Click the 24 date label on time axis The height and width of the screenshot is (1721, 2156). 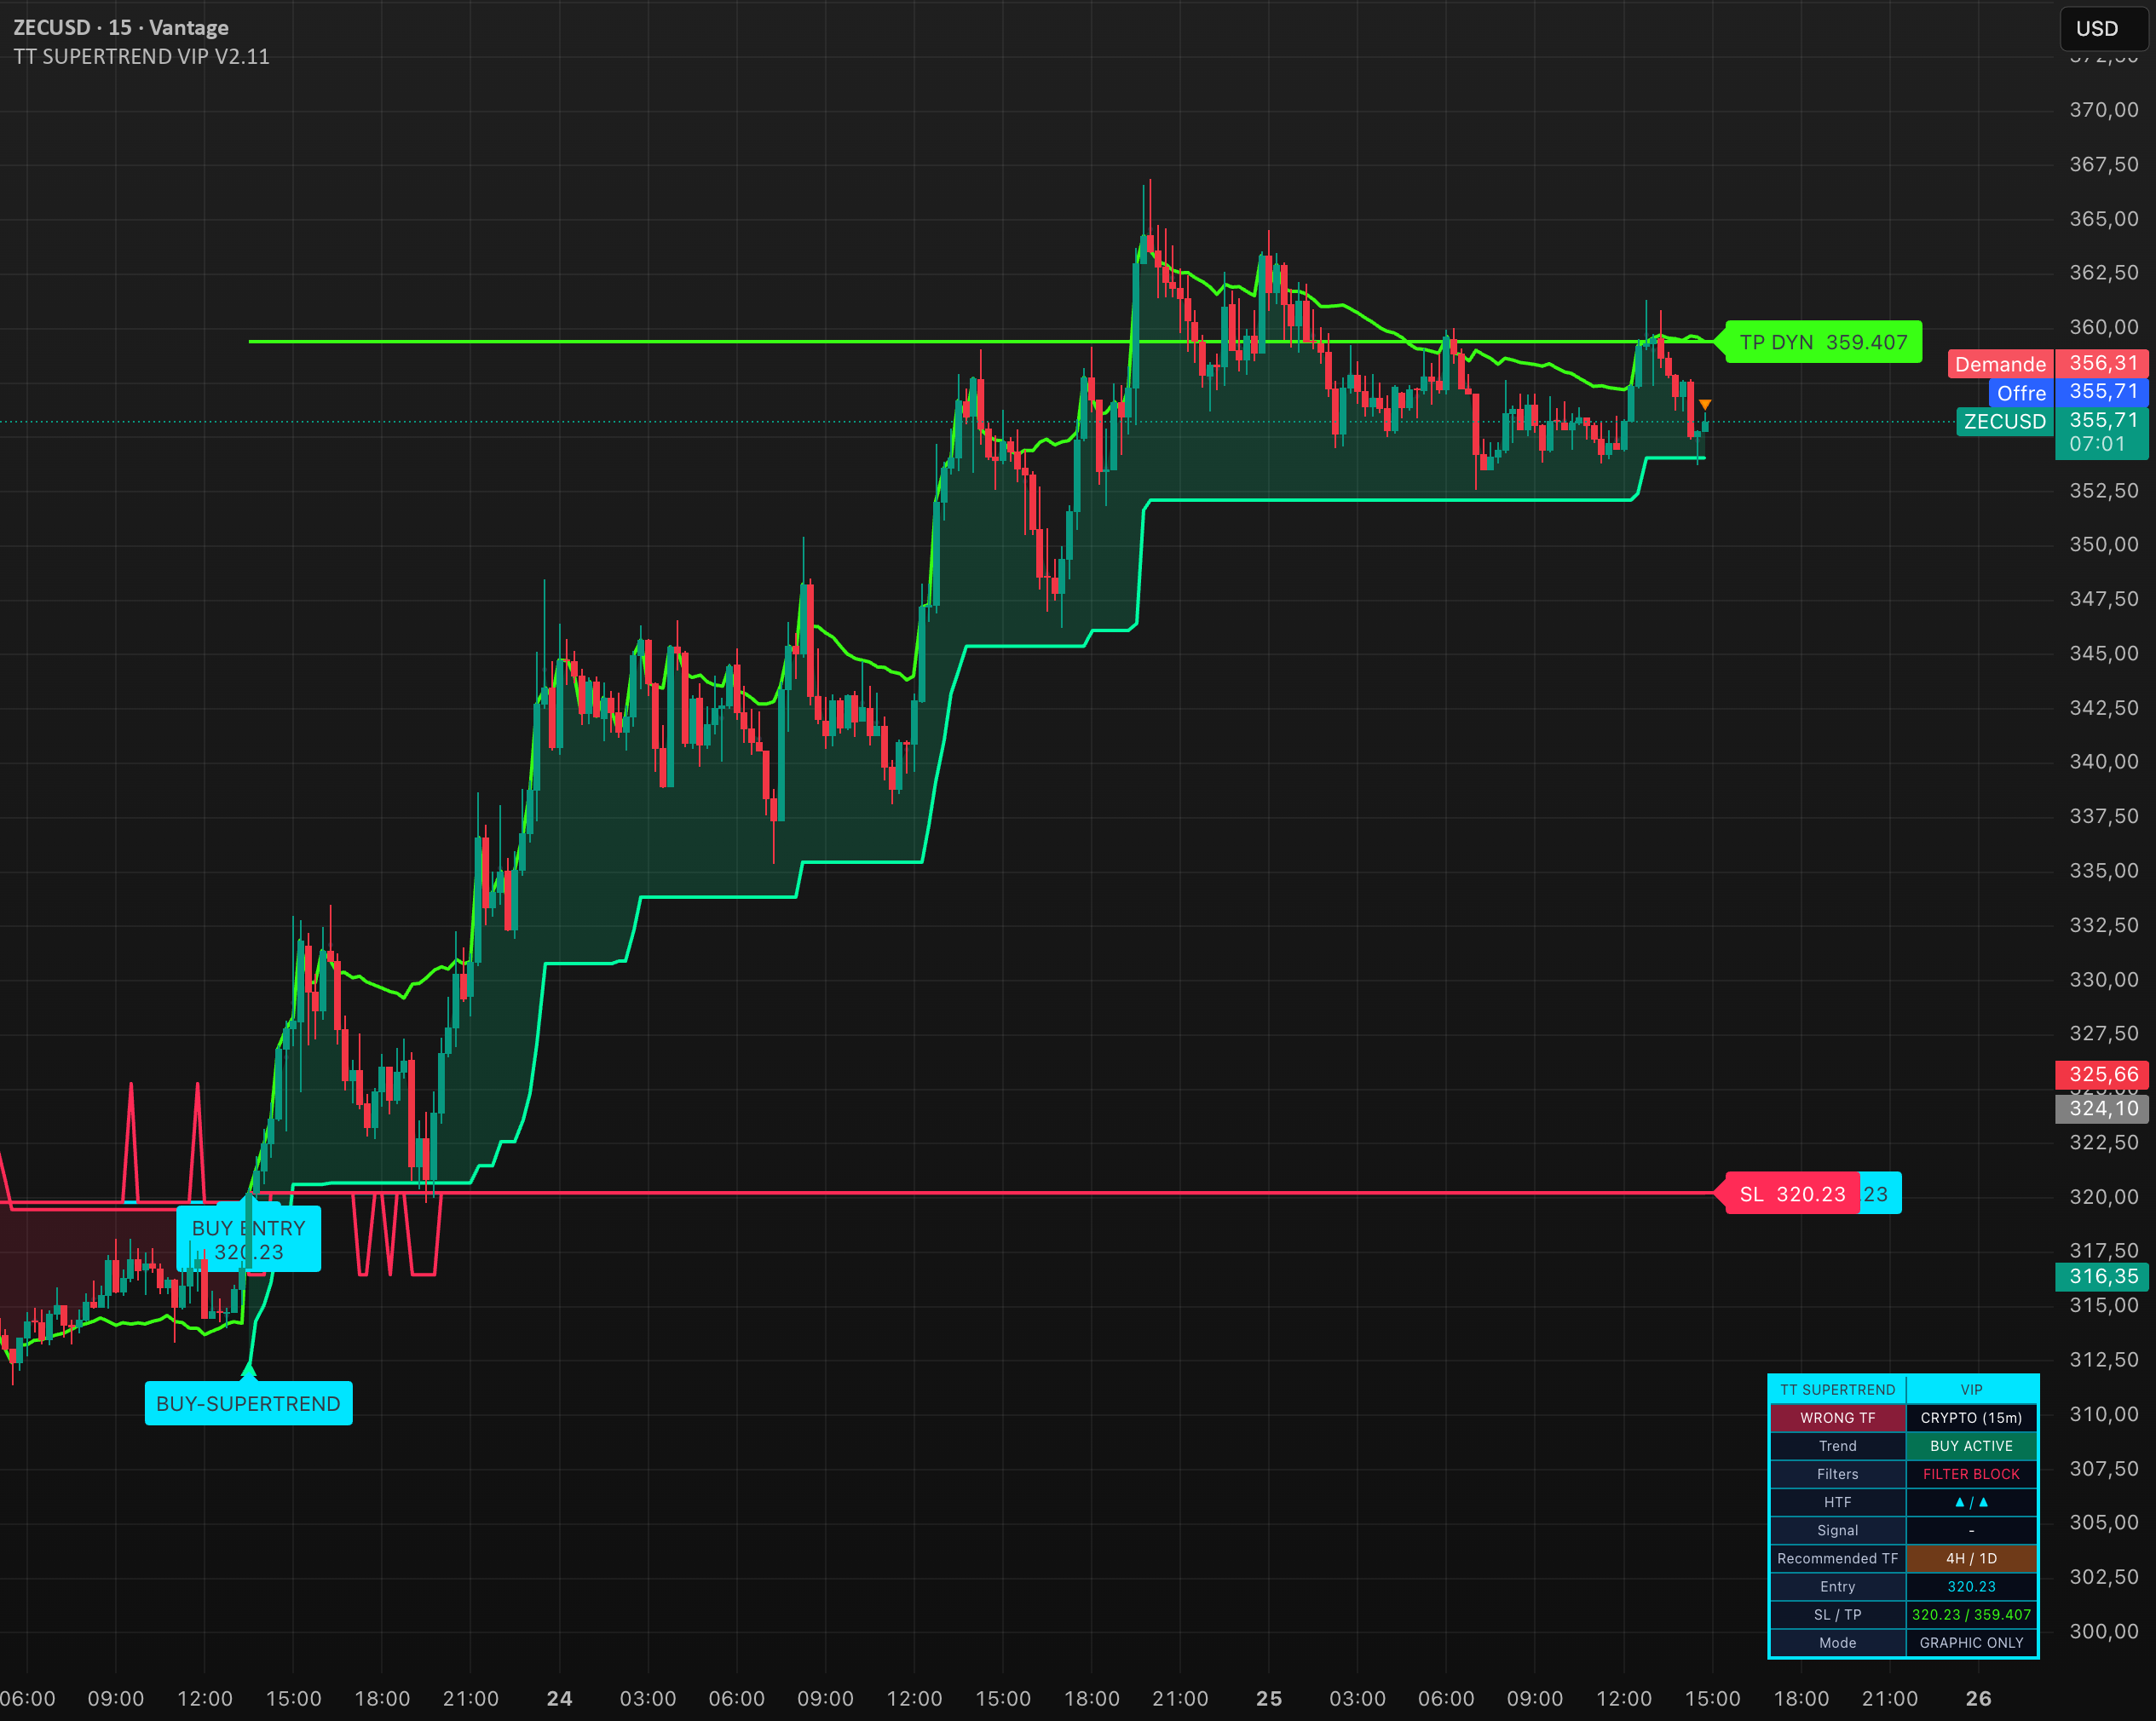point(559,1698)
